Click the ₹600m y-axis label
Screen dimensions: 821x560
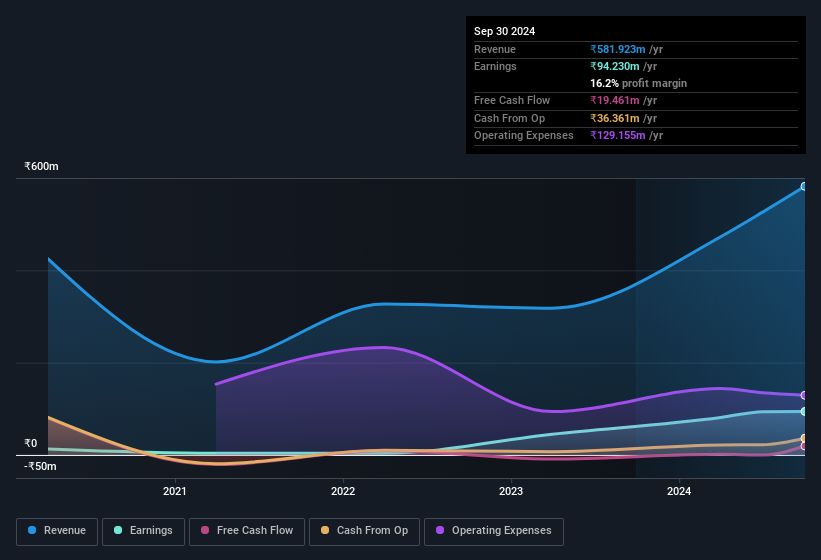[x=41, y=166]
